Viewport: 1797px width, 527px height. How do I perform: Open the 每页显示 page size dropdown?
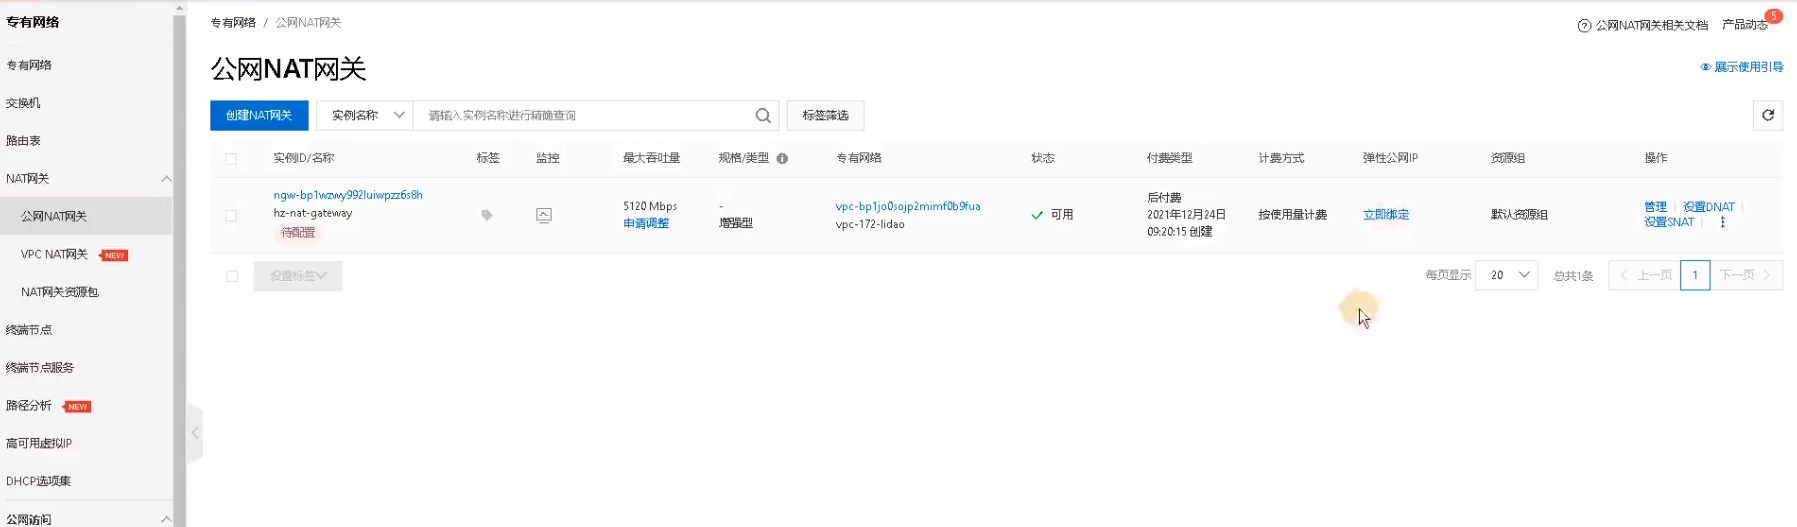pos(1506,275)
